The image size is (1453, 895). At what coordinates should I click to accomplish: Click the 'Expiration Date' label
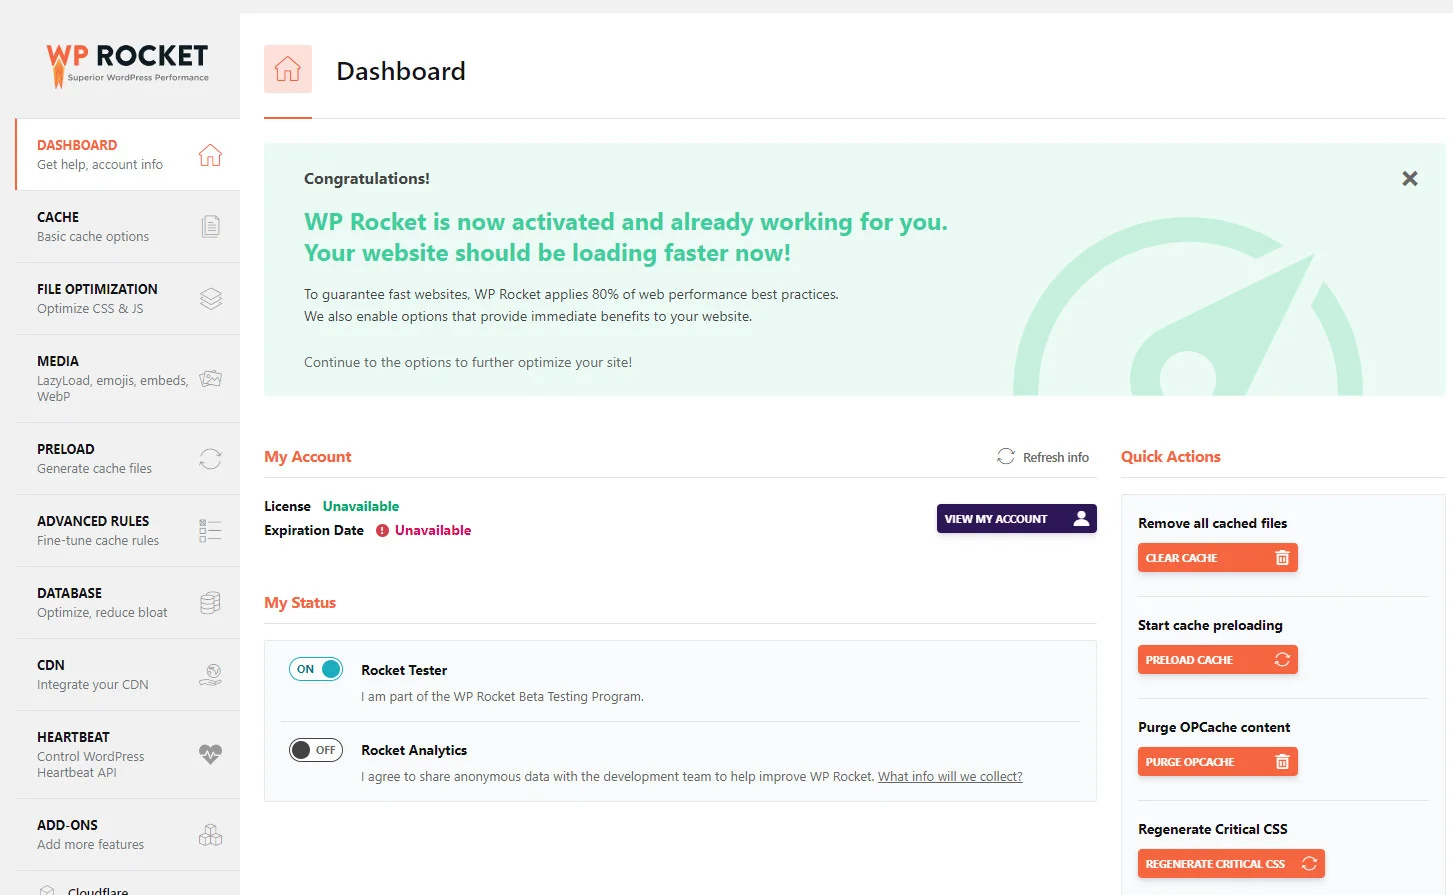pos(314,530)
